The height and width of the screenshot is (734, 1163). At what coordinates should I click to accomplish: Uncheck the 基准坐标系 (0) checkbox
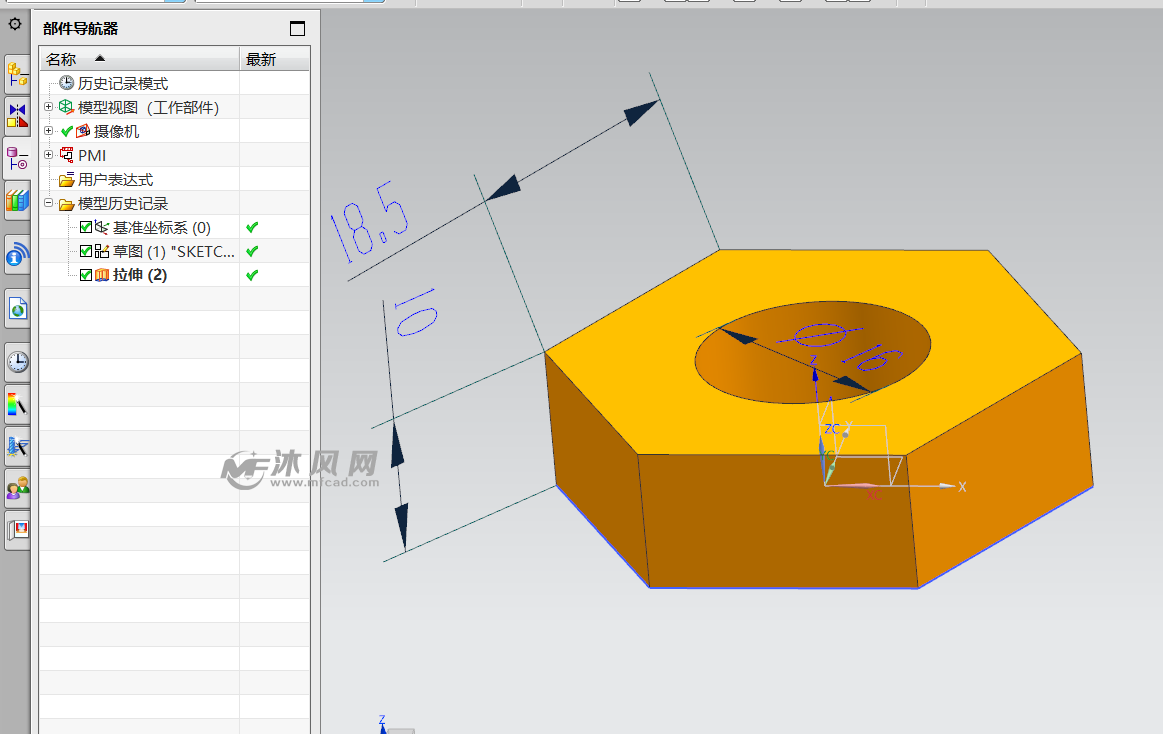point(86,227)
